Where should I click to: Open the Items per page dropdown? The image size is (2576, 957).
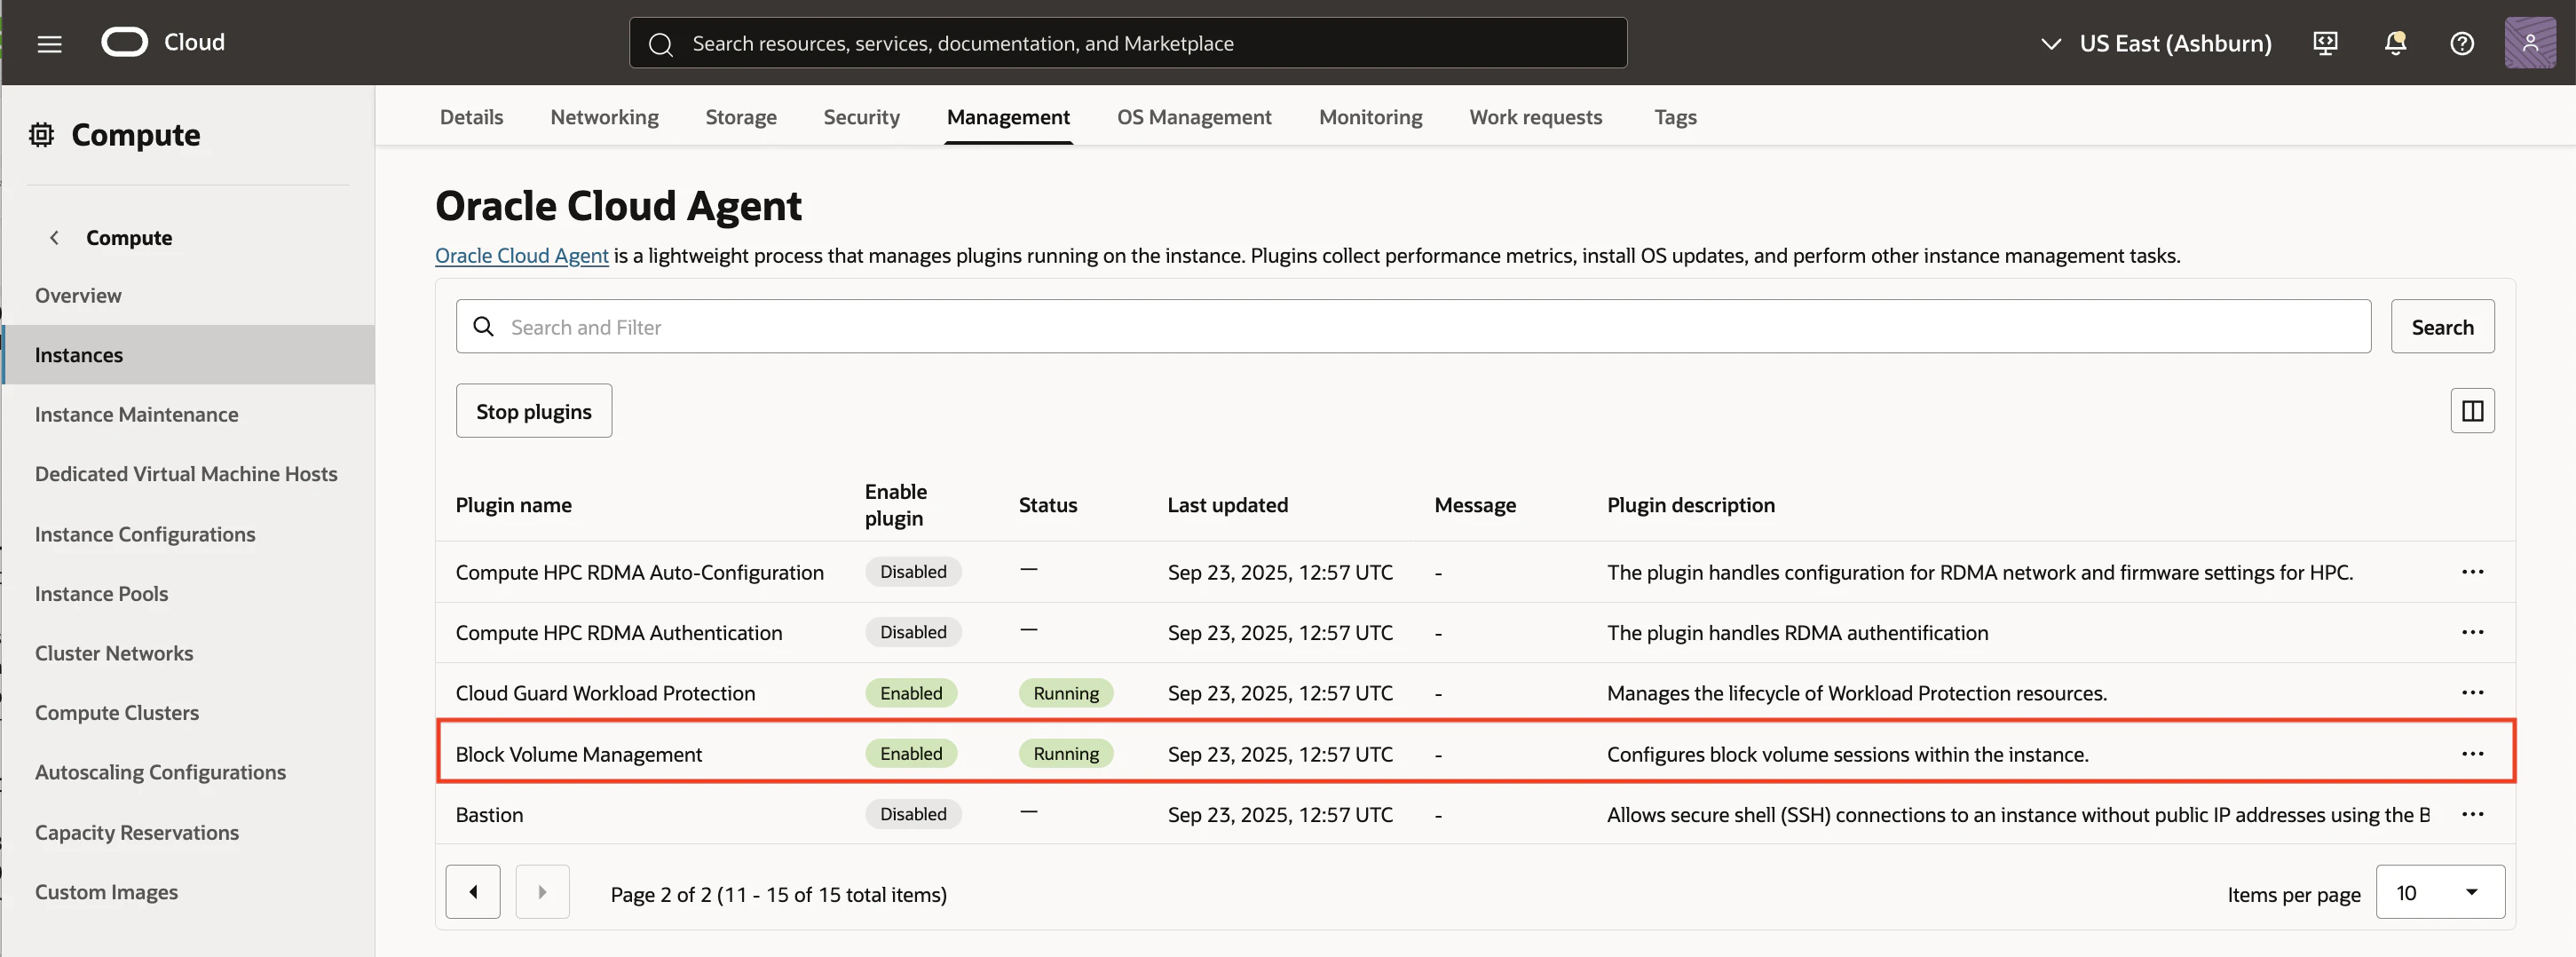point(2440,892)
